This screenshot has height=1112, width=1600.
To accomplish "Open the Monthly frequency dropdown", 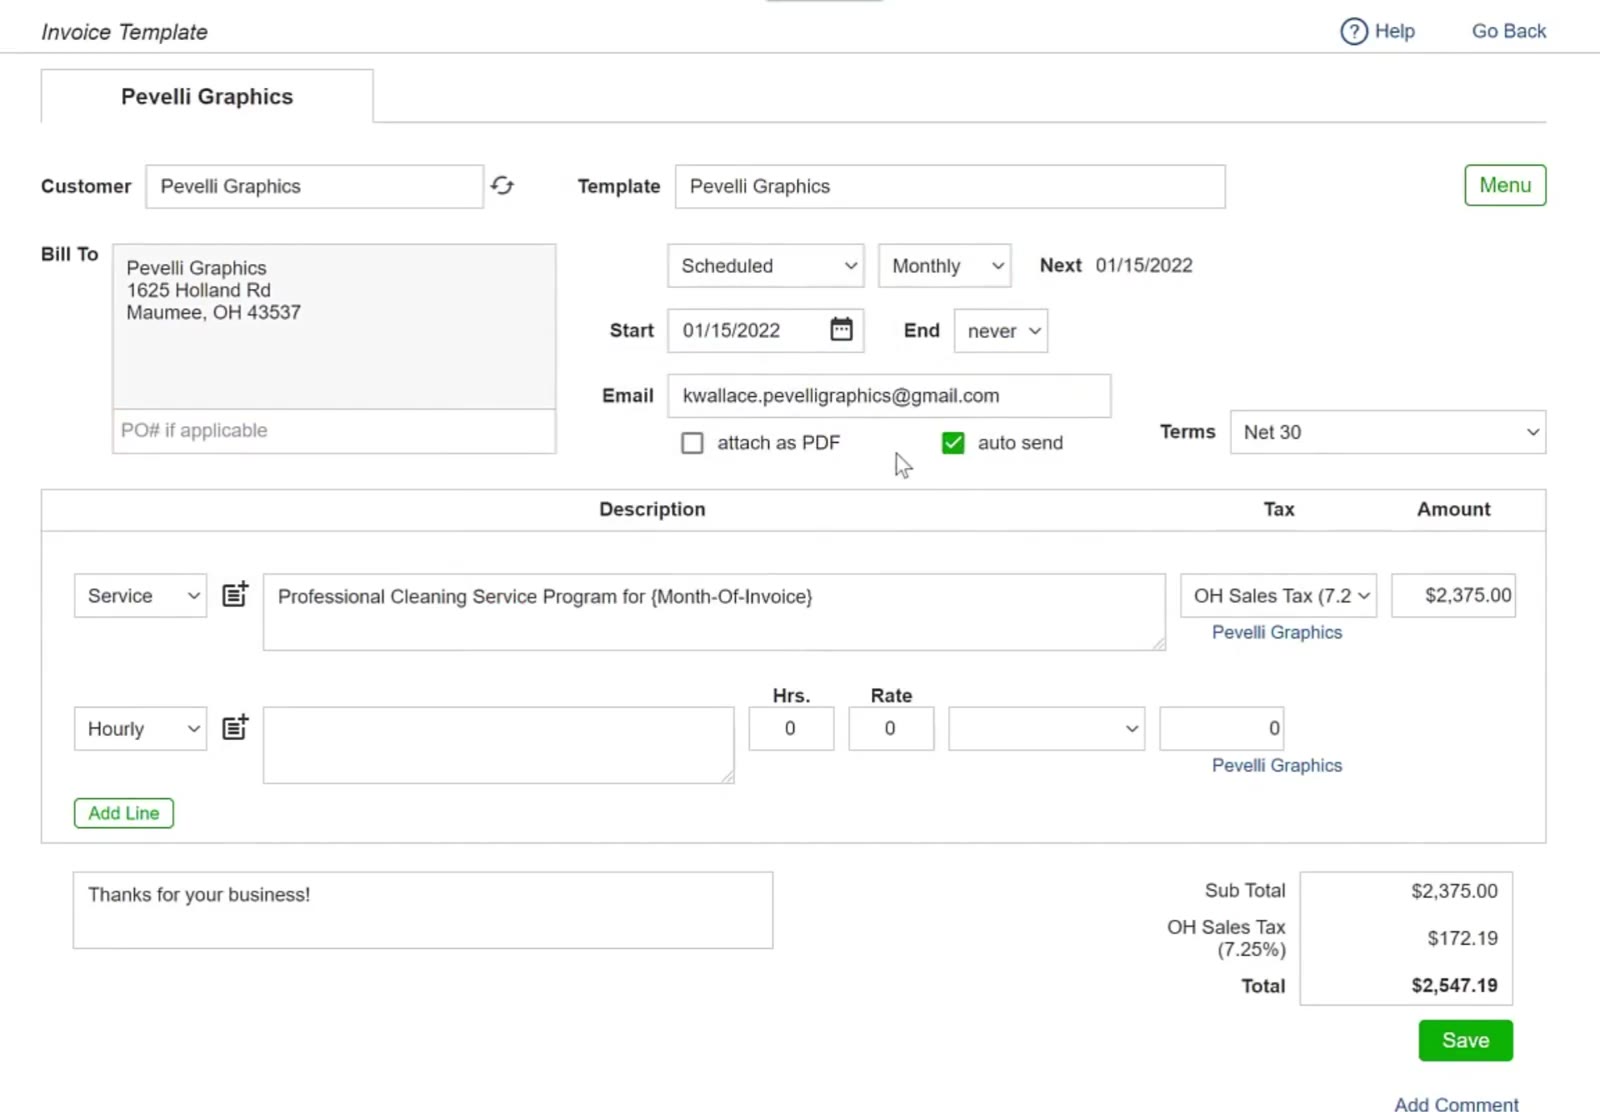I will pyautogui.click(x=945, y=266).
